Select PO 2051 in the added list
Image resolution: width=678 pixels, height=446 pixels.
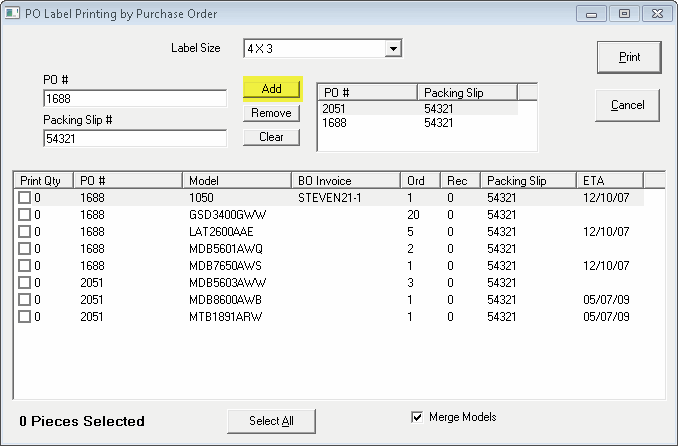[x=418, y=109]
